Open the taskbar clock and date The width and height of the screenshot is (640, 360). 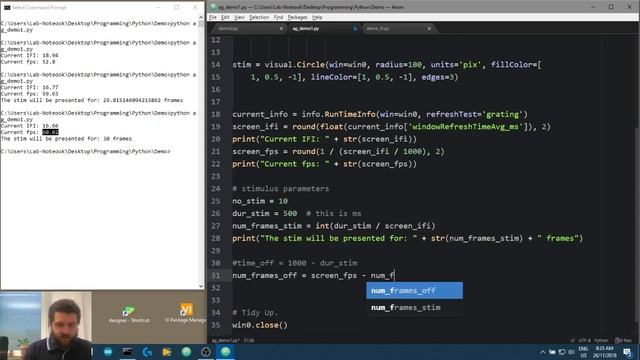pyautogui.click(x=604, y=352)
